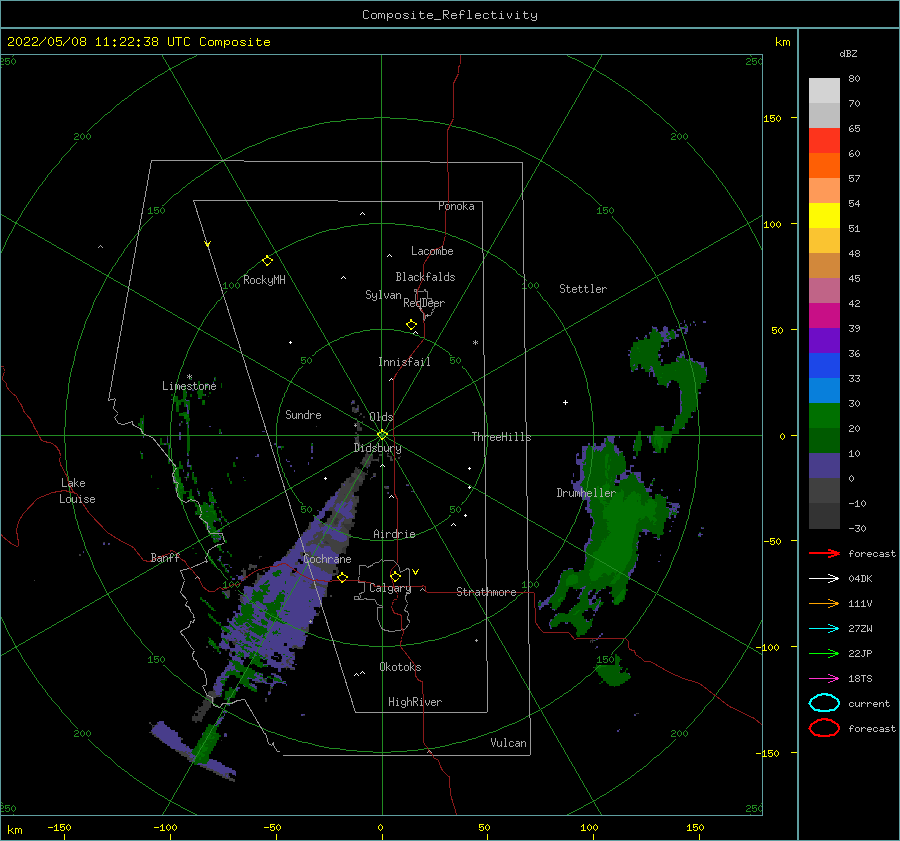
Task: Click the red forecast arrow in legend
Action: (824, 553)
